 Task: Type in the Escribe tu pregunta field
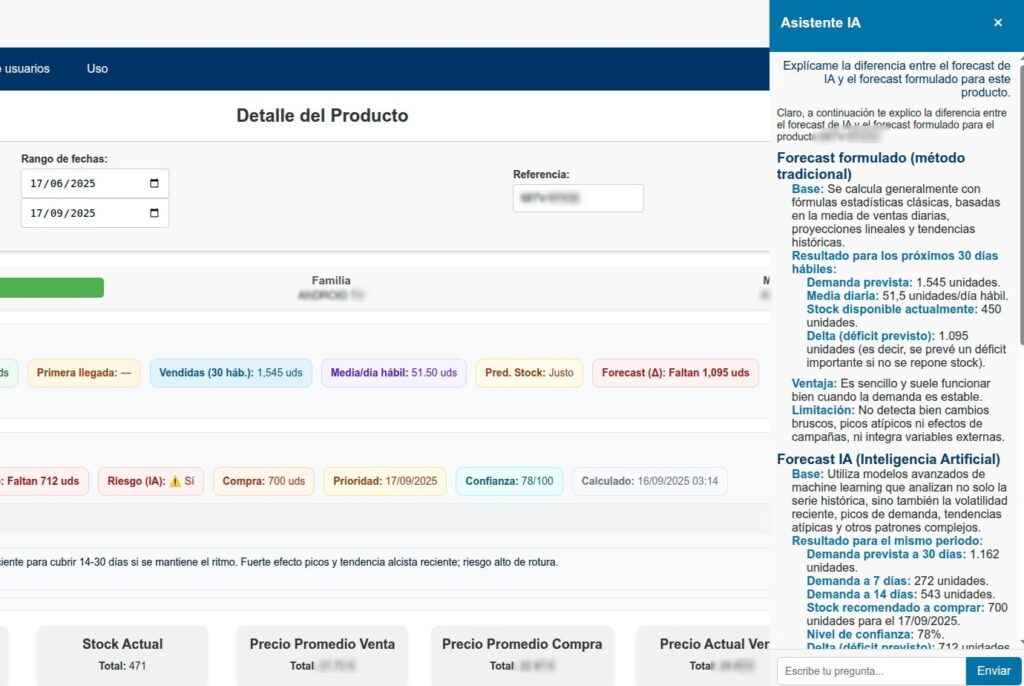point(870,671)
